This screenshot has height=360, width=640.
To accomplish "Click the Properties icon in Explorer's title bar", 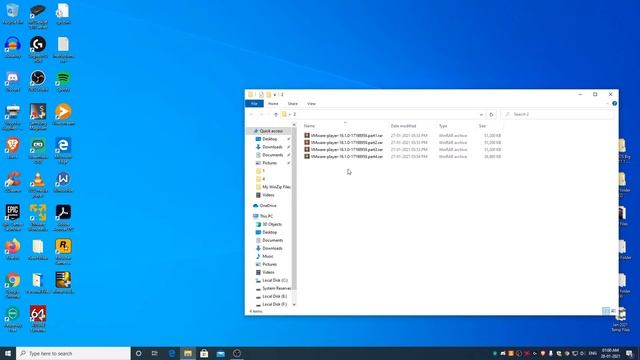I will [261, 95].
